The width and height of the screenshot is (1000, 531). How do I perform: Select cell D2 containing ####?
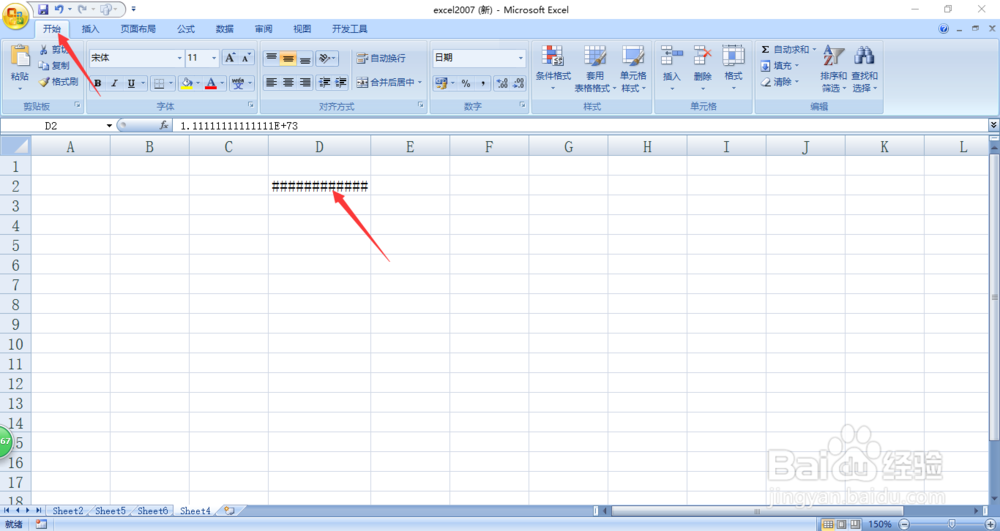coord(320,186)
